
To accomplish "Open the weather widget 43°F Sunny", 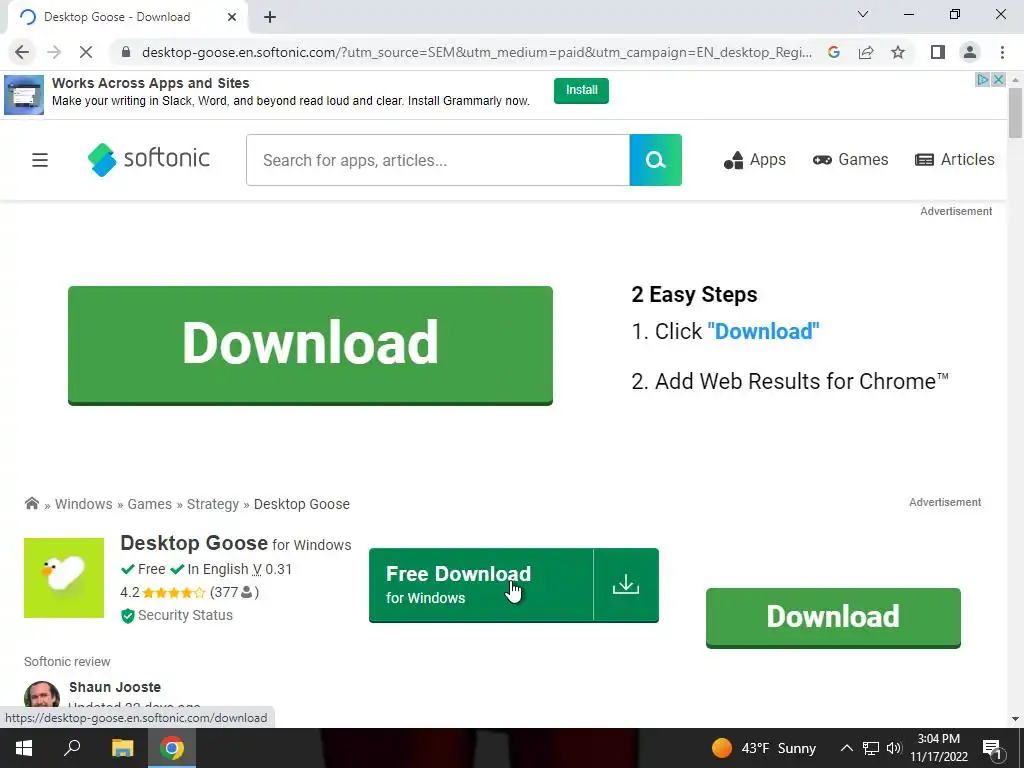I will tap(764, 748).
